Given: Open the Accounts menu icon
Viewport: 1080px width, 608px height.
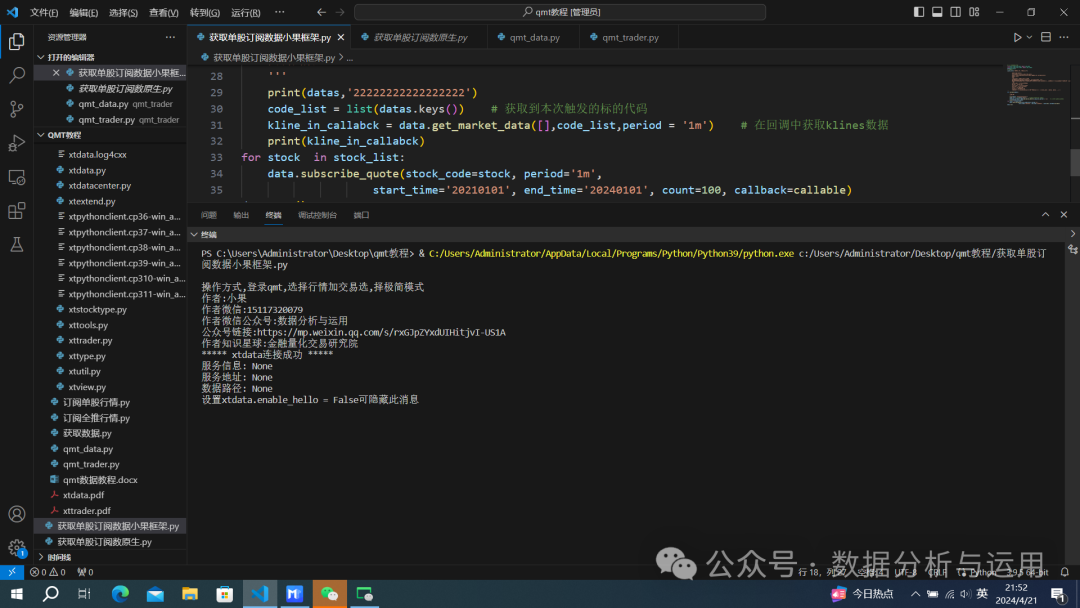Looking at the screenshot, I should pyautogui.click(x=17, y=514).
